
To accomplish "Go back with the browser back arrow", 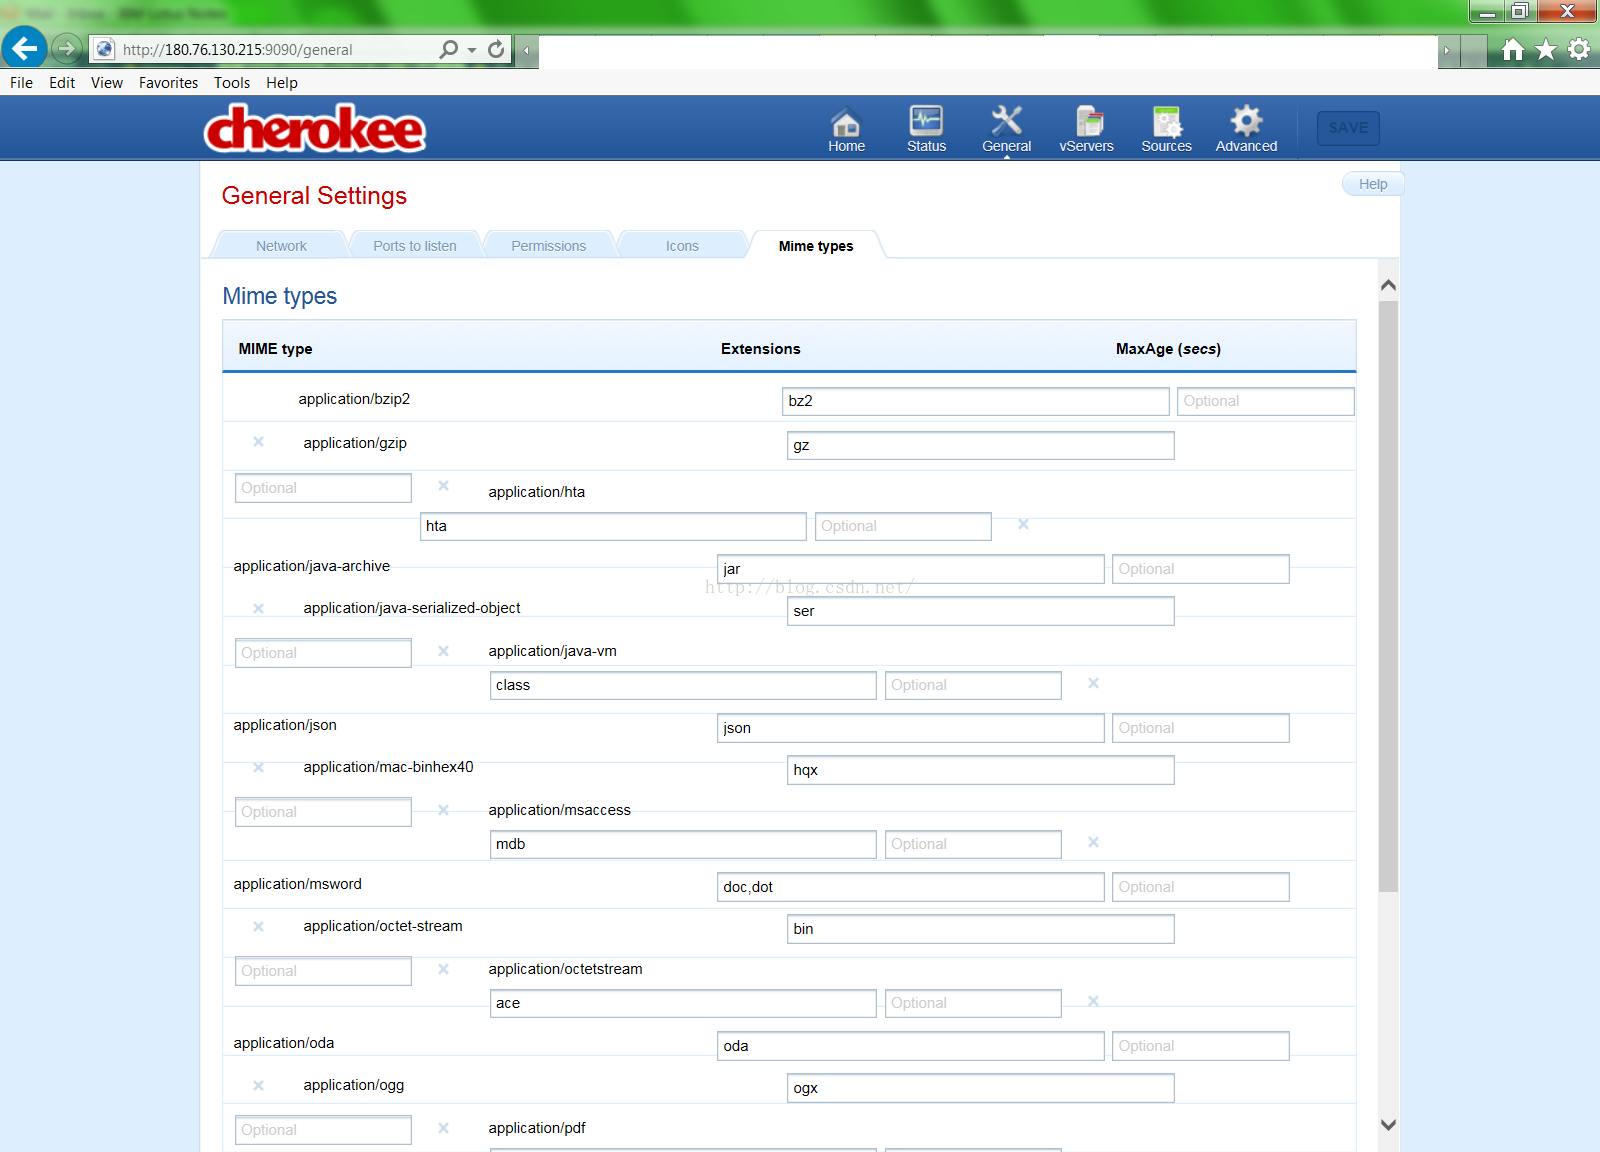I will coord(24,48).
